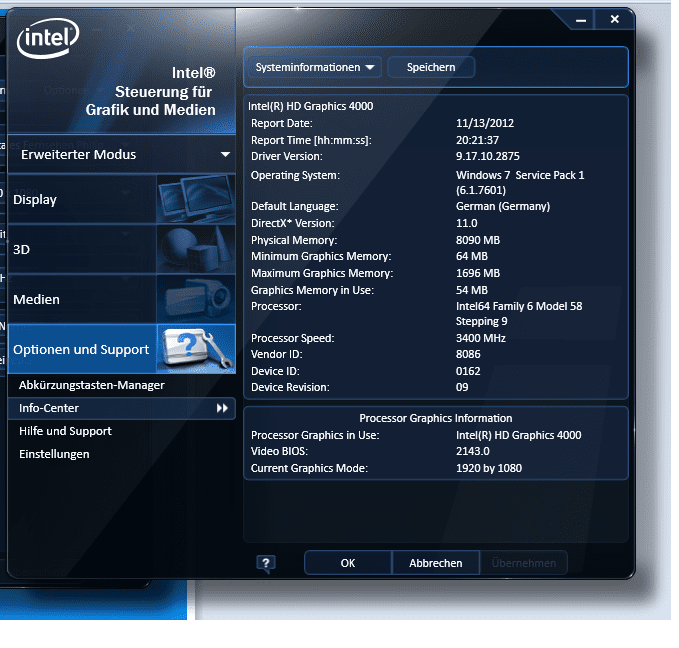Click the help question mark icon

(266, 564)
